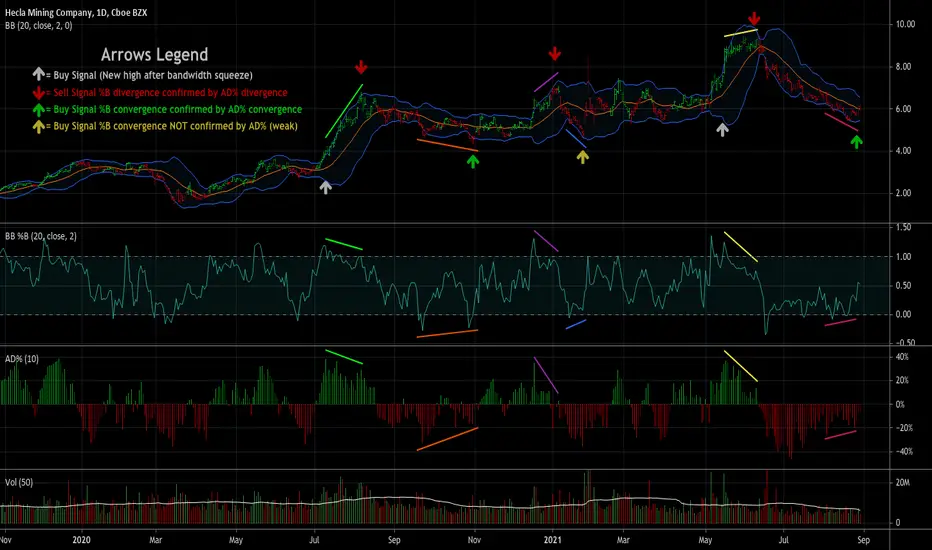Click the Arrows Legend heading text
Image resolution: width=932 pixels, height=550 pixels.
[x=155, y=55]
